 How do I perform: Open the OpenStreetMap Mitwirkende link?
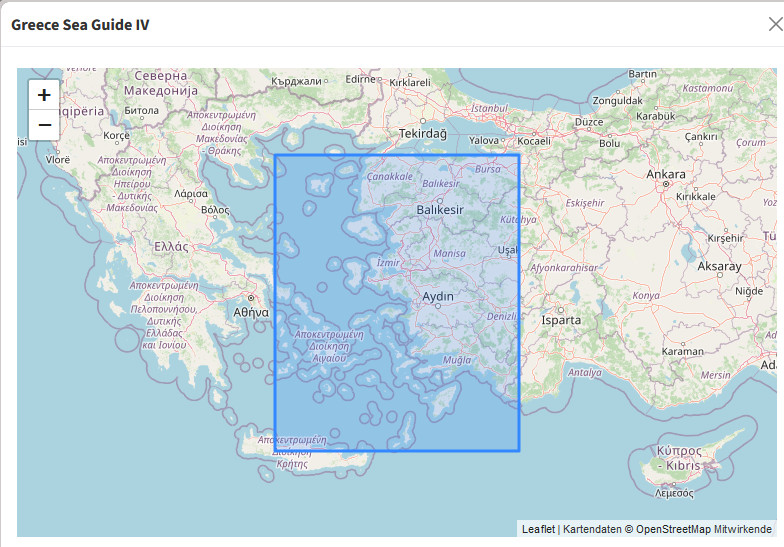pyautogui.click(x=703, y=529)
